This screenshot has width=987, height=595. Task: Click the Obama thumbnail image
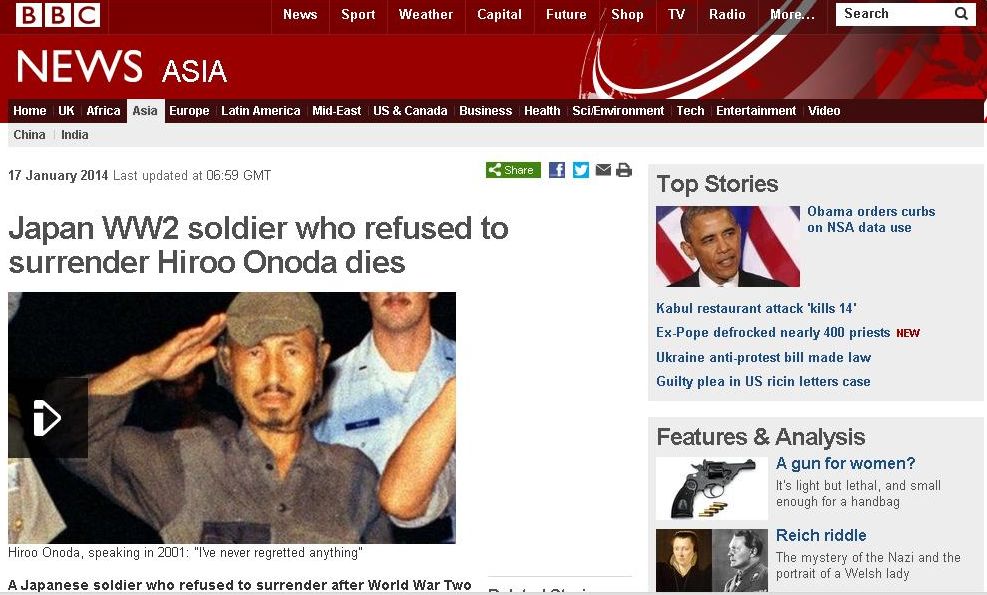pos(728,246)
